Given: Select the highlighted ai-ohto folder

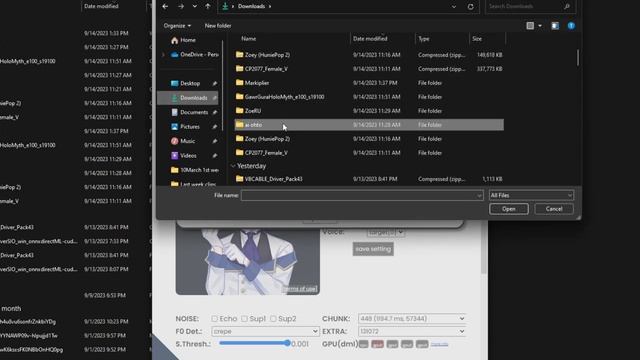Looking at the screenshot, I should (x=369, y=125).
